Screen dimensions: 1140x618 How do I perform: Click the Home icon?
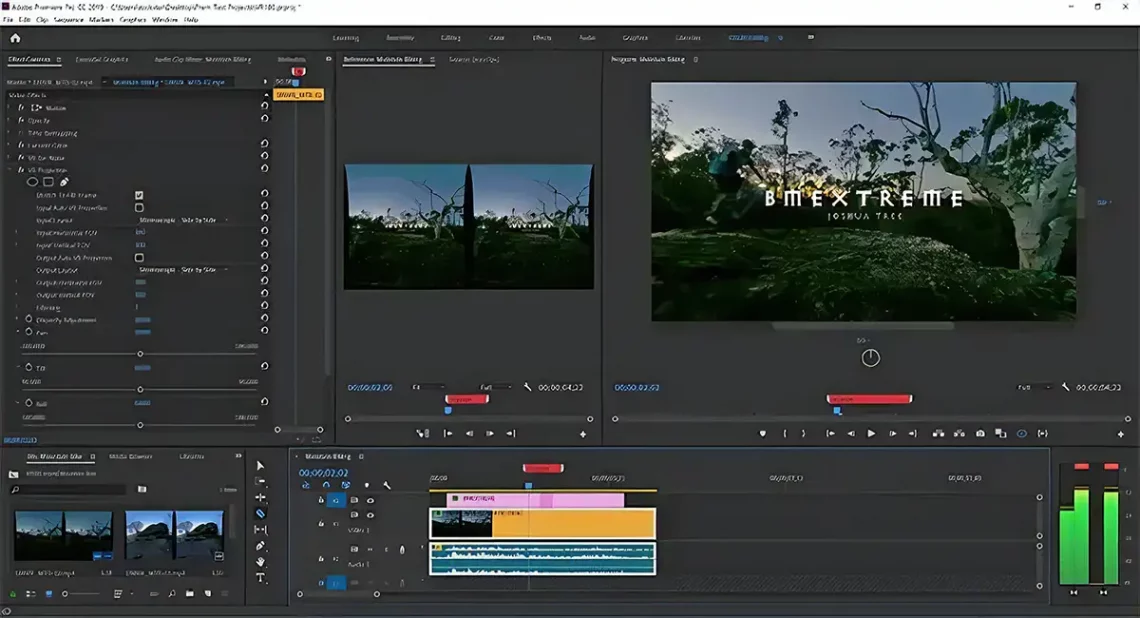coord(15,38)
